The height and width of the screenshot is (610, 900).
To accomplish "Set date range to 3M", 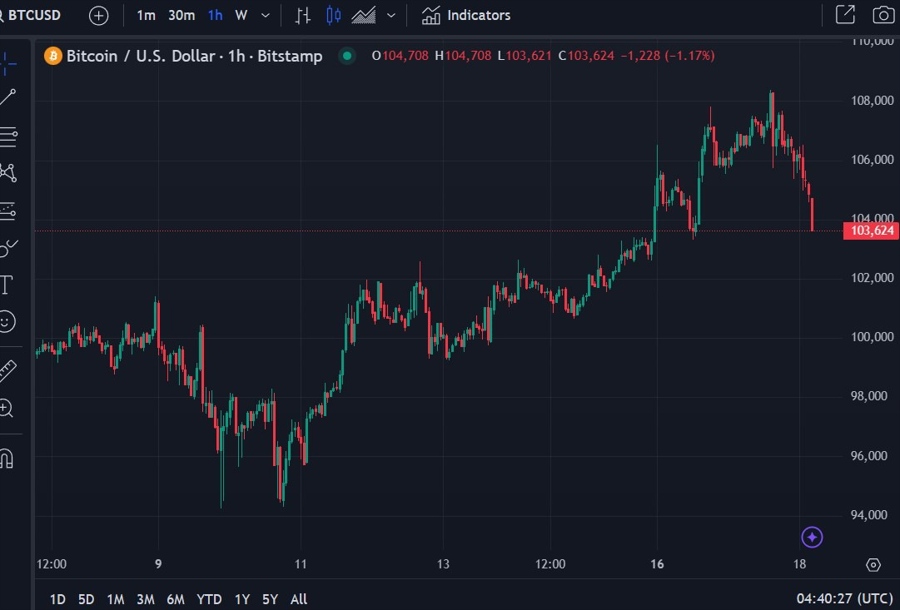I will tap(145, 599).
